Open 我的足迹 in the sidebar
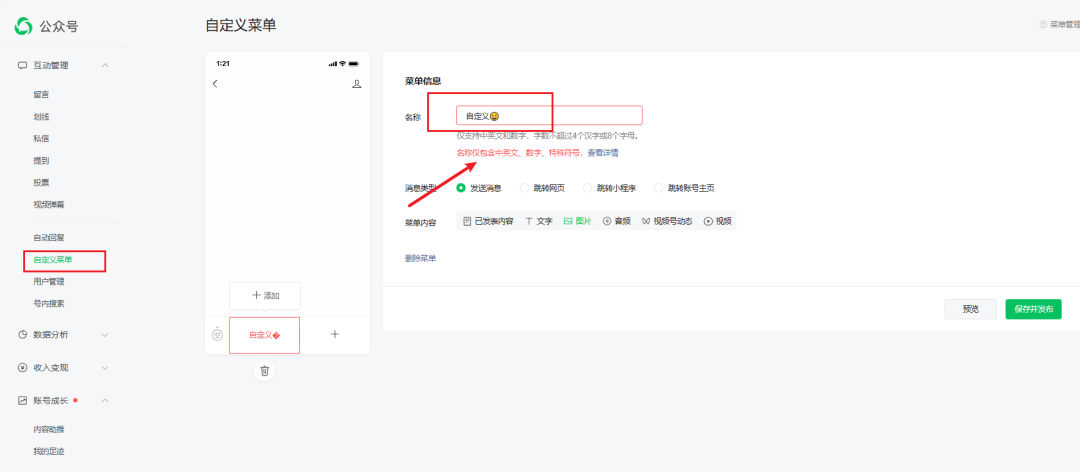The image size is (1080, 472). [x=49, y=451]
